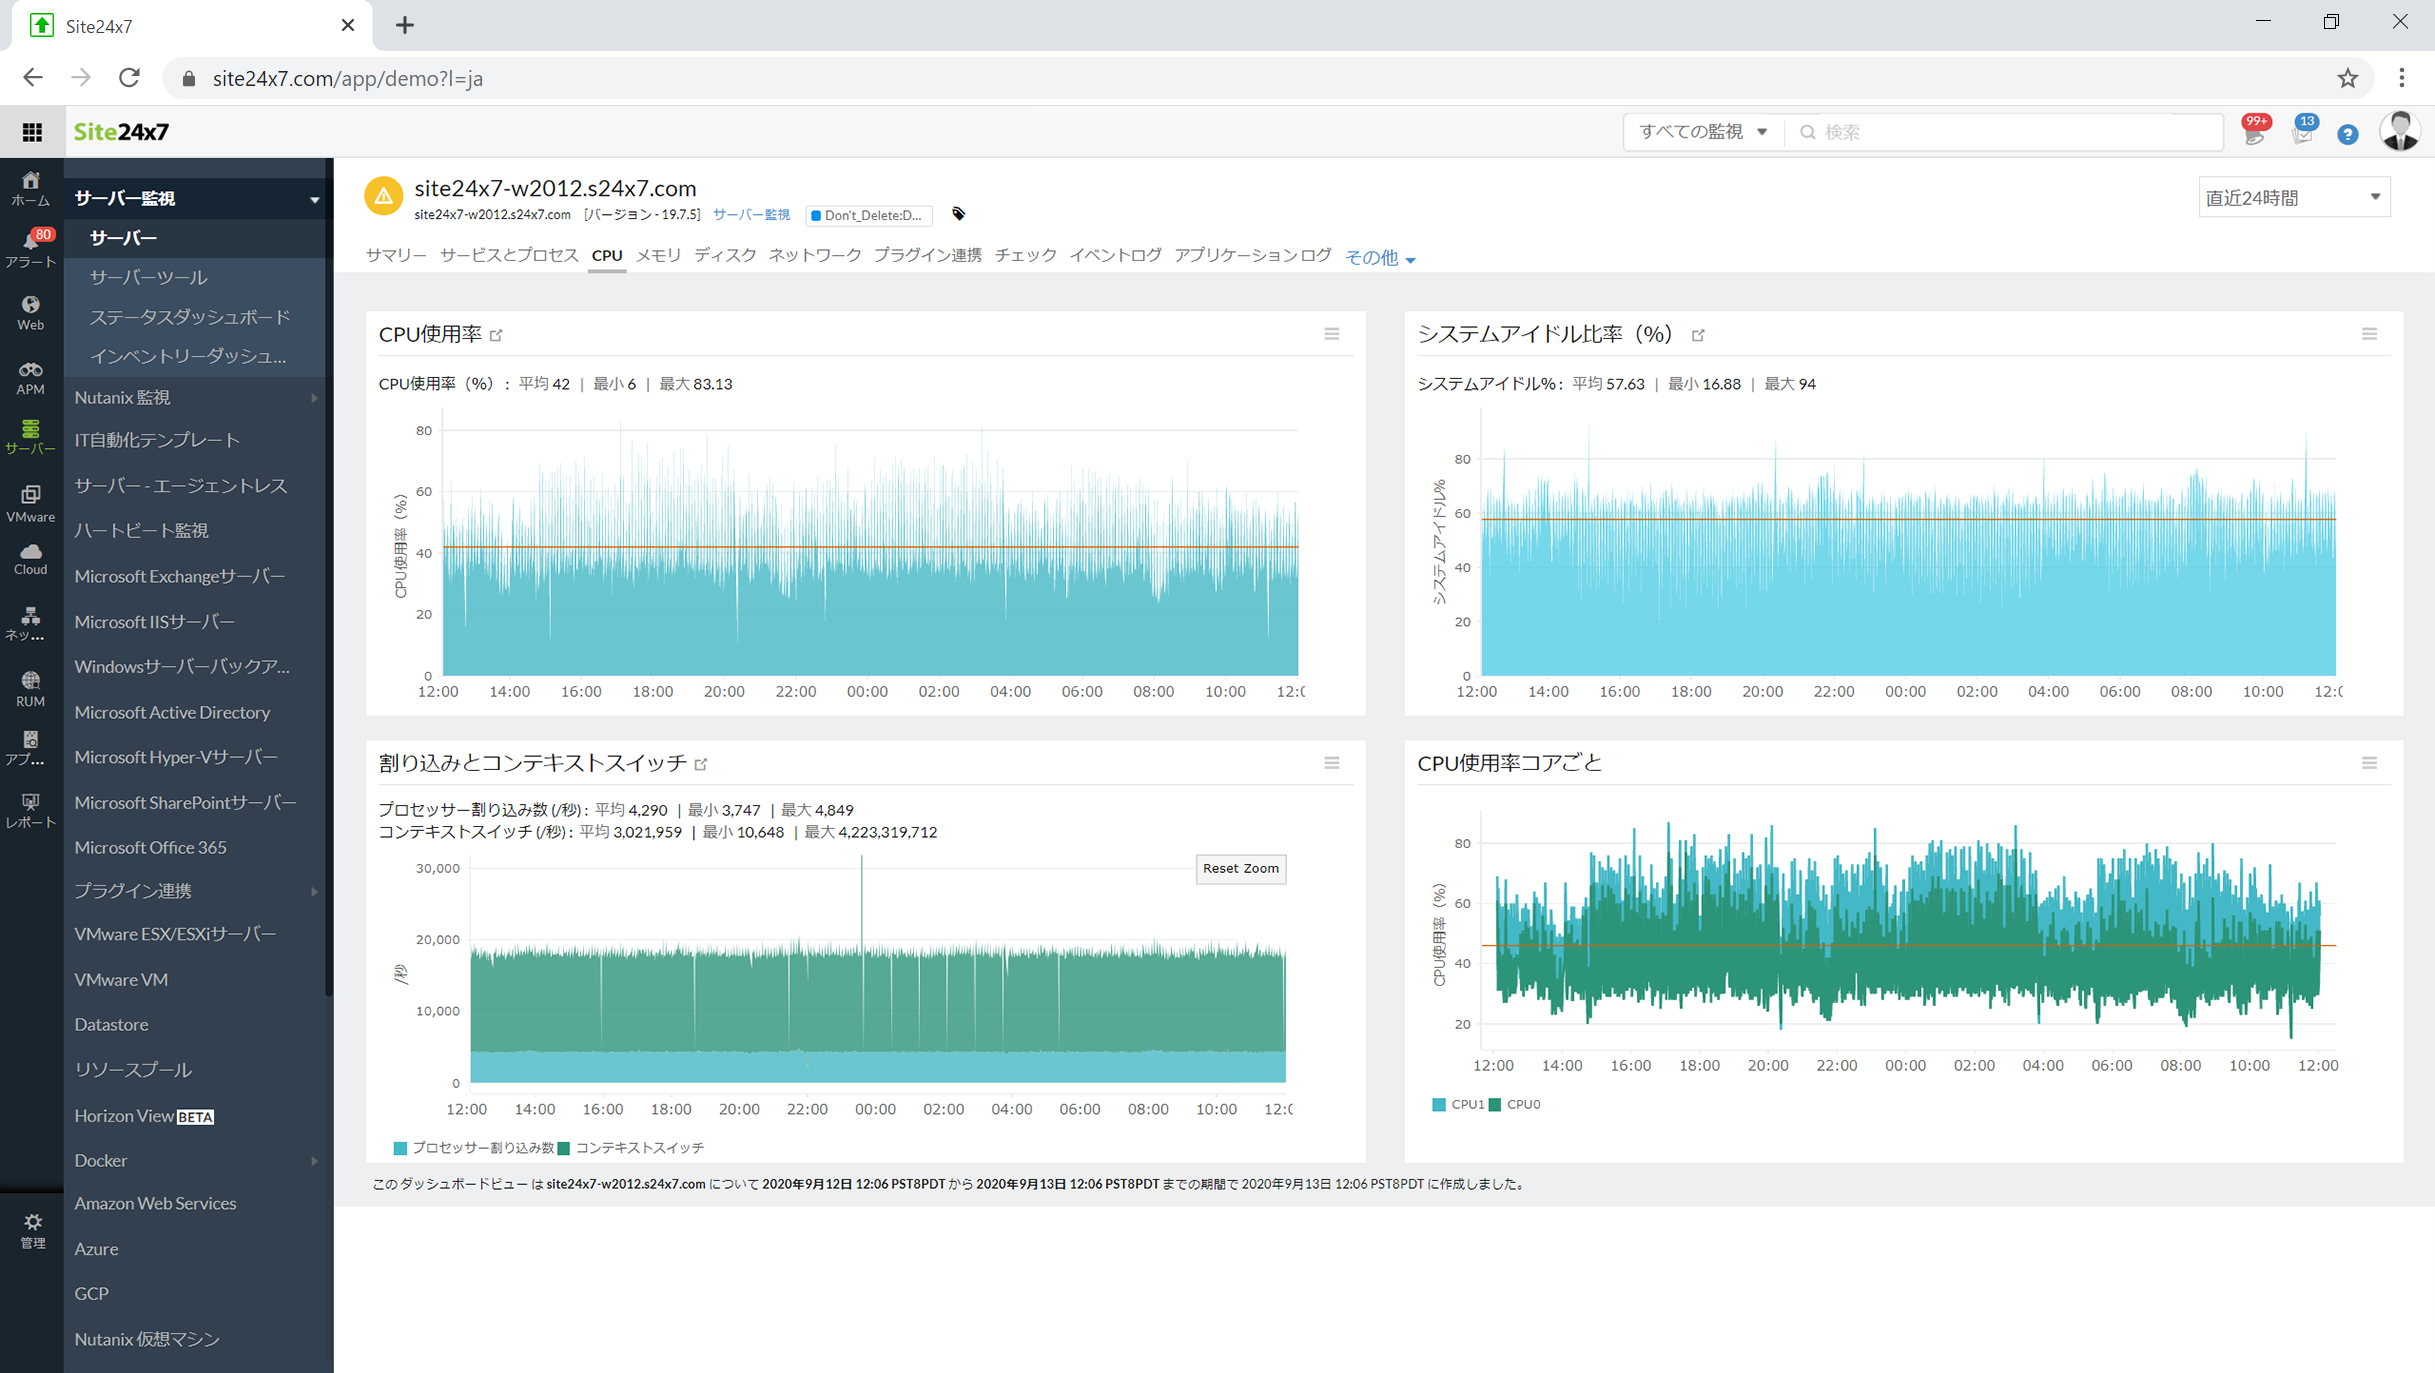Open the user profile avatar
Image resolution: width=2435 pixels, height=1373 pixels.
[2400, 131]
